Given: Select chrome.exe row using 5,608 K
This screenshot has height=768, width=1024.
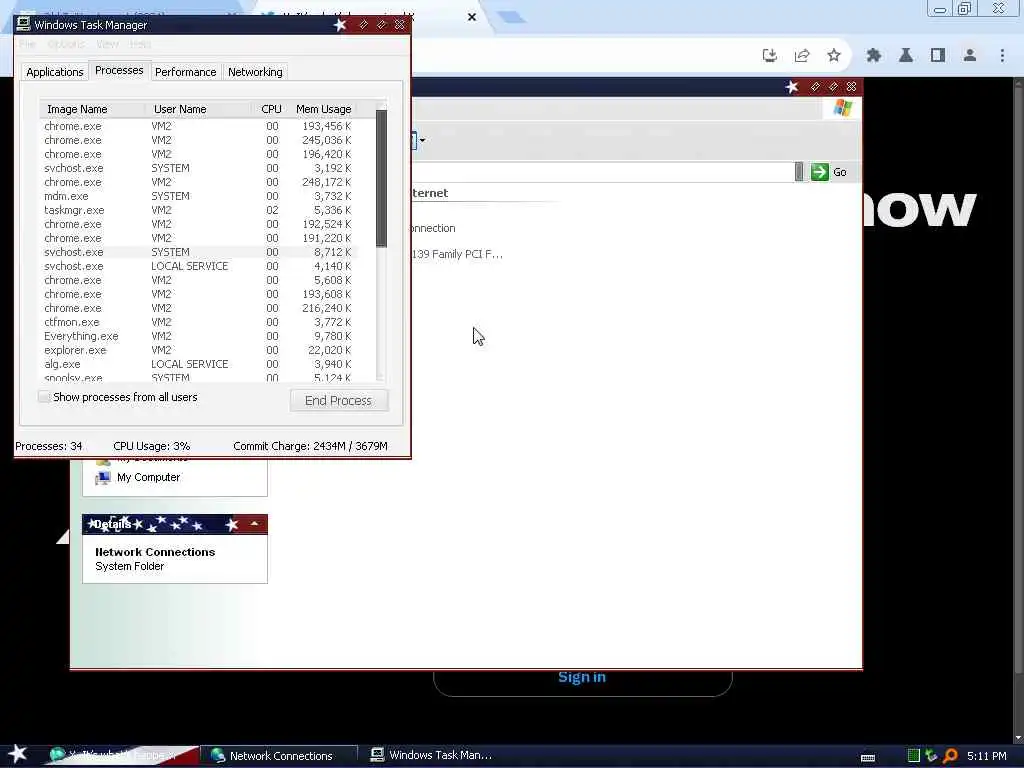Looking at the screenshot, I should 198,280.
